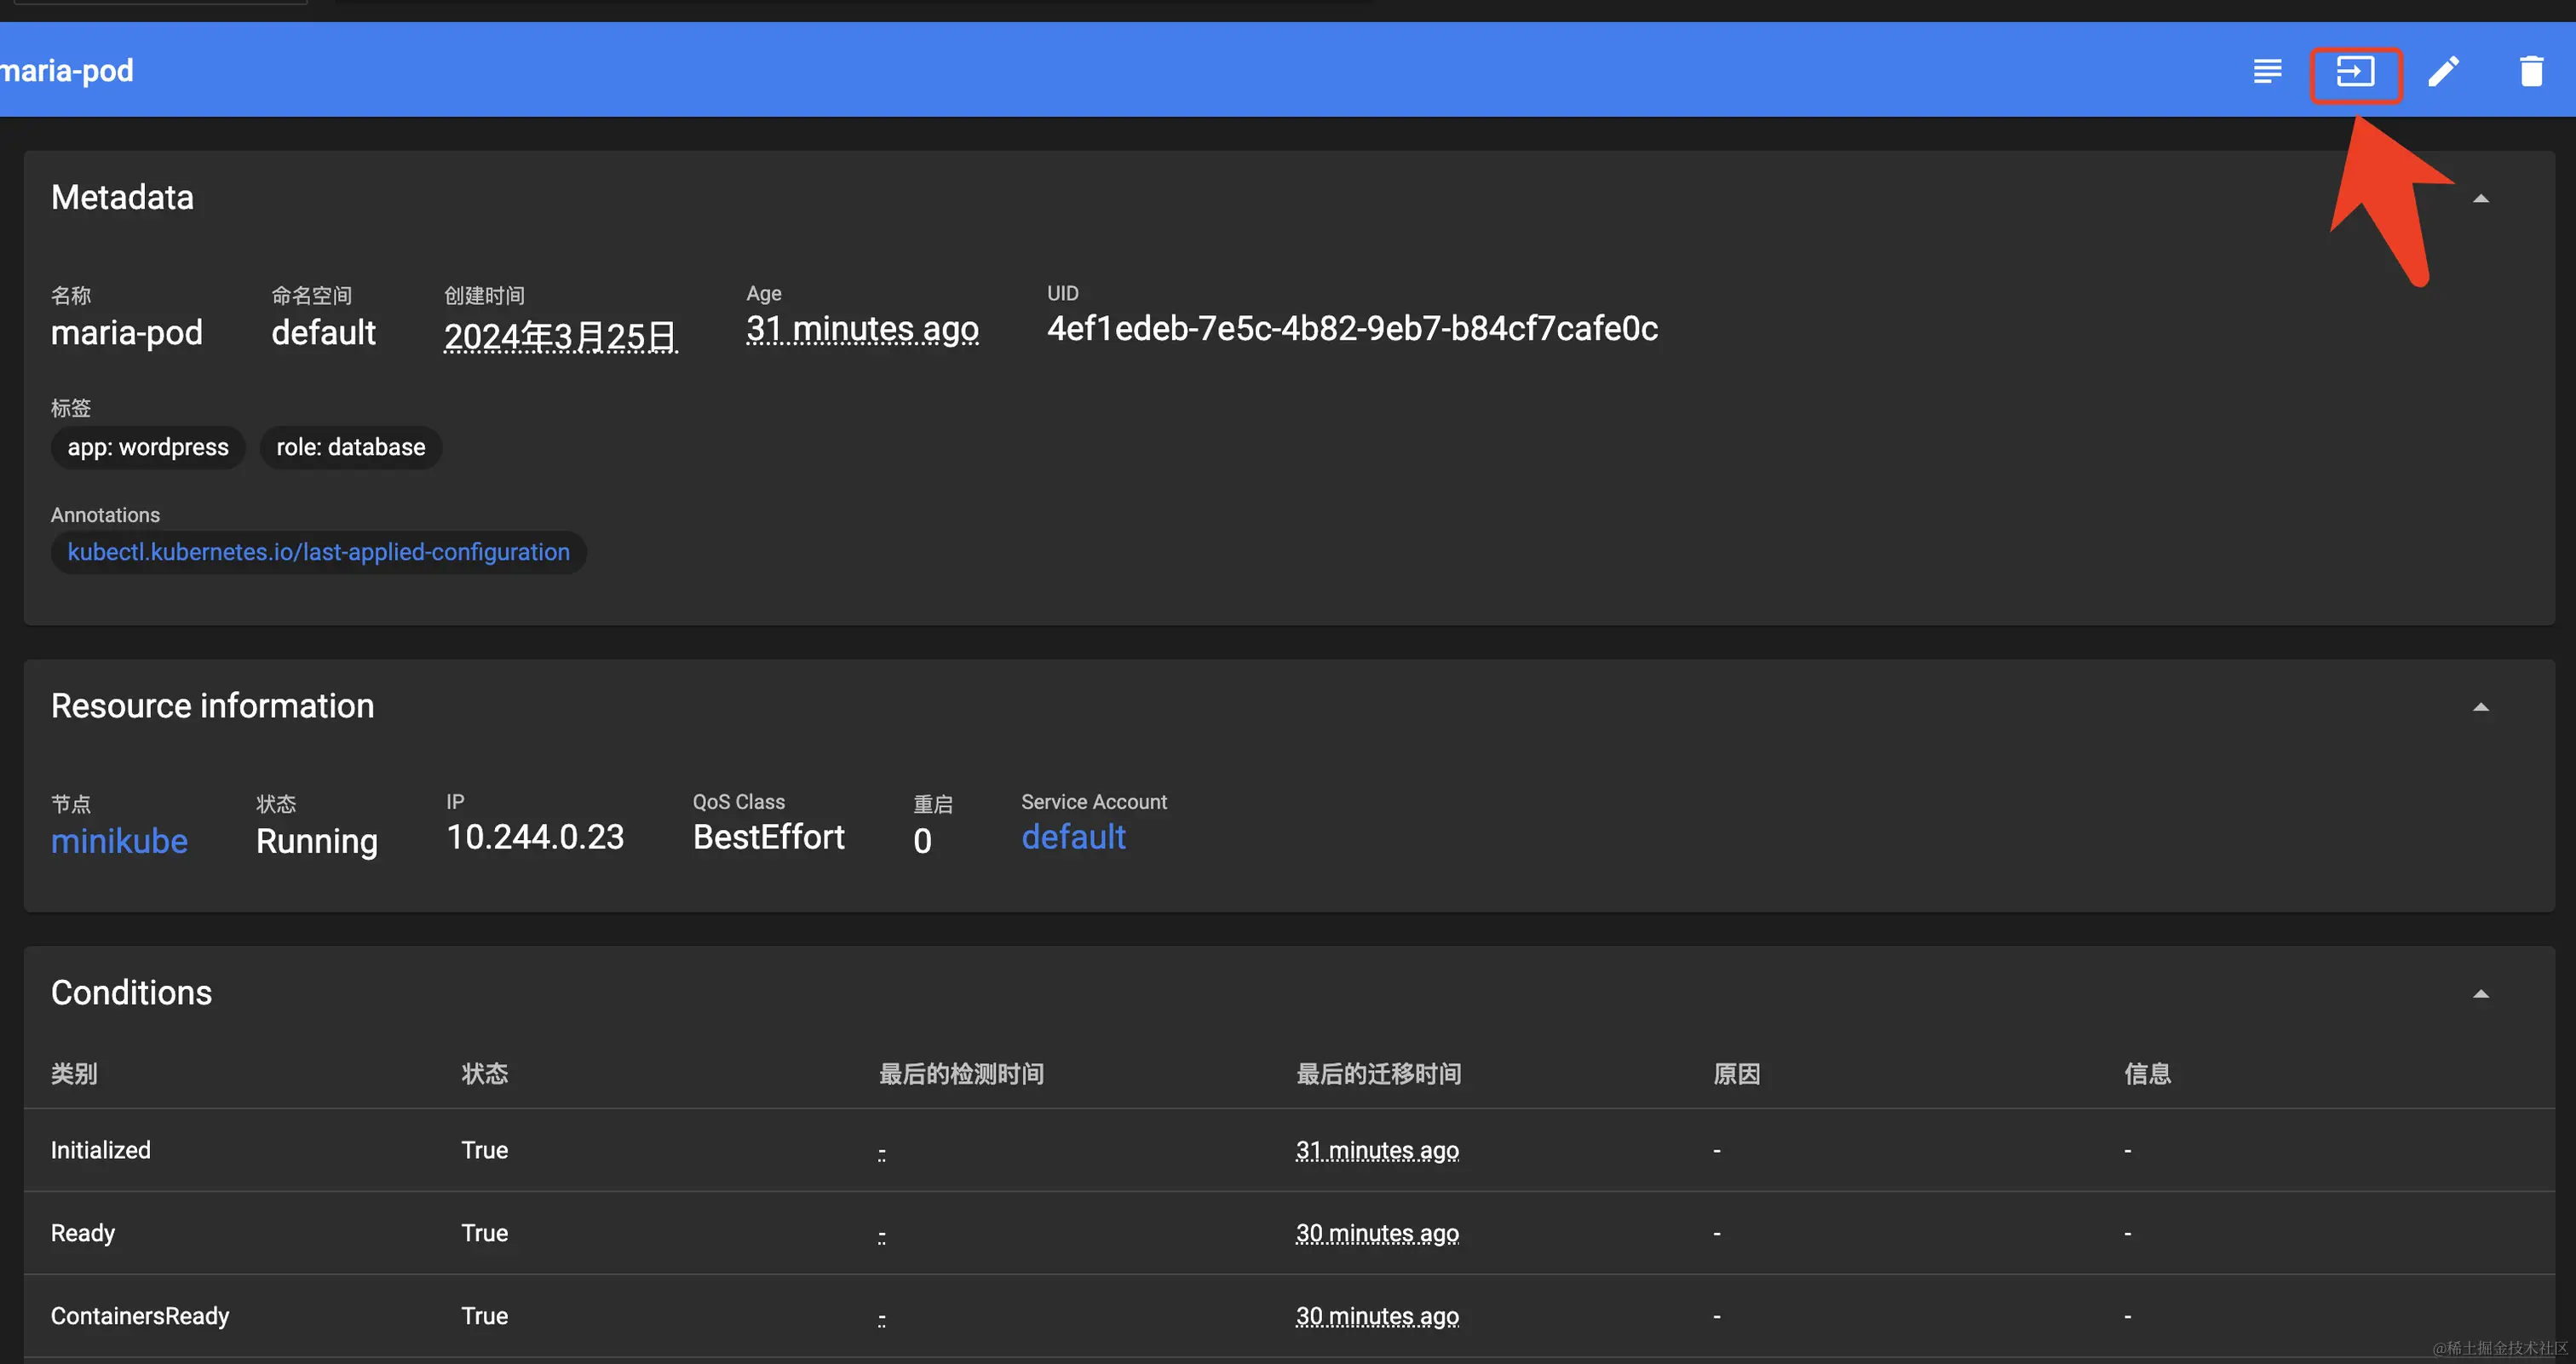The image size is (2576, 1364).
Task: Delete maria-pod with the trash icon
Action: point(2531,72)
